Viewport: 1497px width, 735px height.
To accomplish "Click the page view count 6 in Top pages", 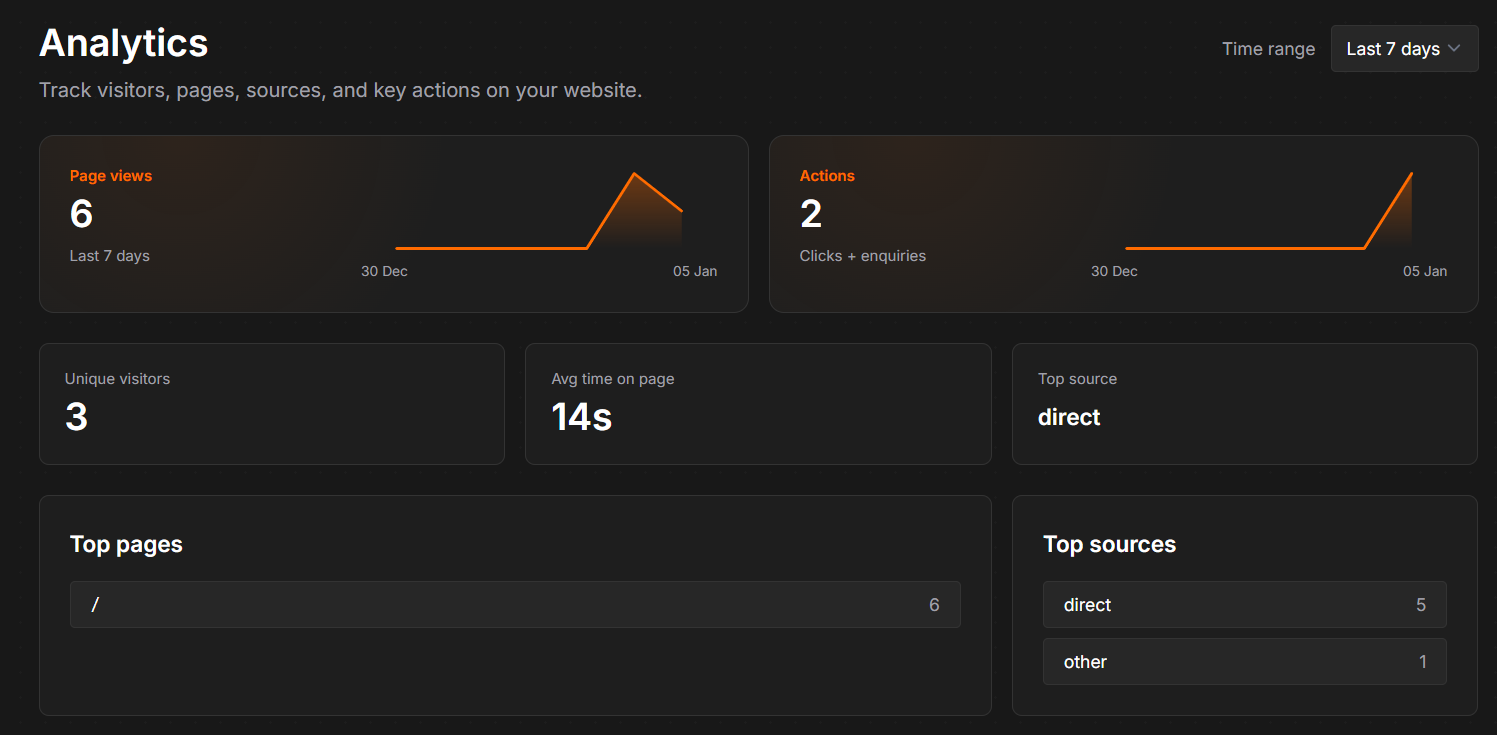I will [933, 604].
